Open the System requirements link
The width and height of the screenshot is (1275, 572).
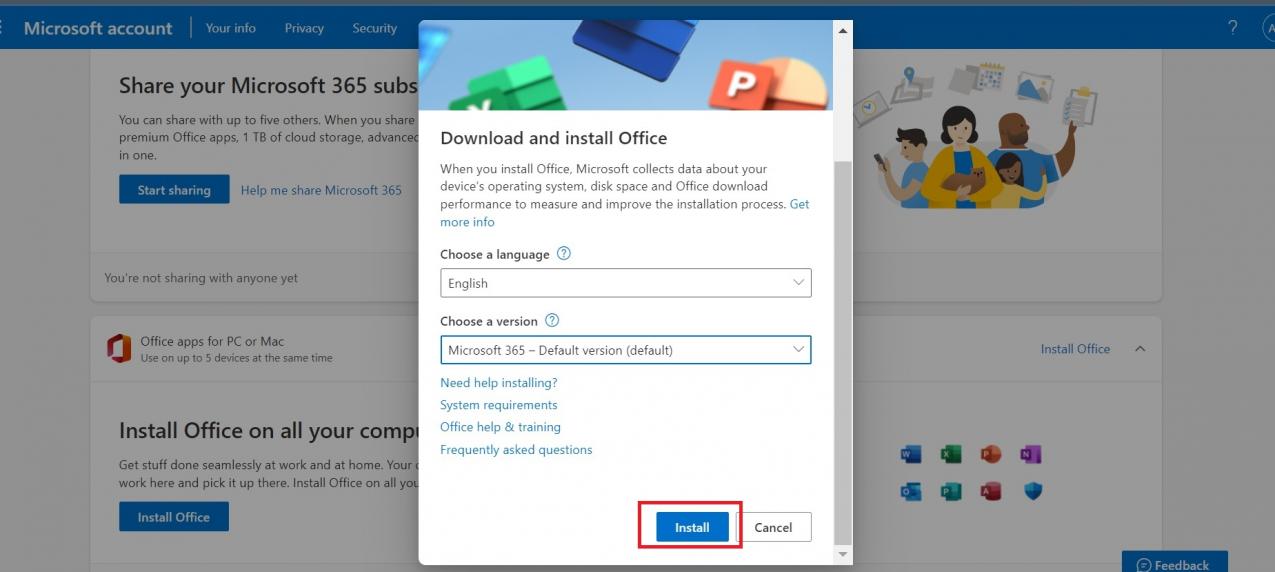pyautogui.click(x=499, y=405)
